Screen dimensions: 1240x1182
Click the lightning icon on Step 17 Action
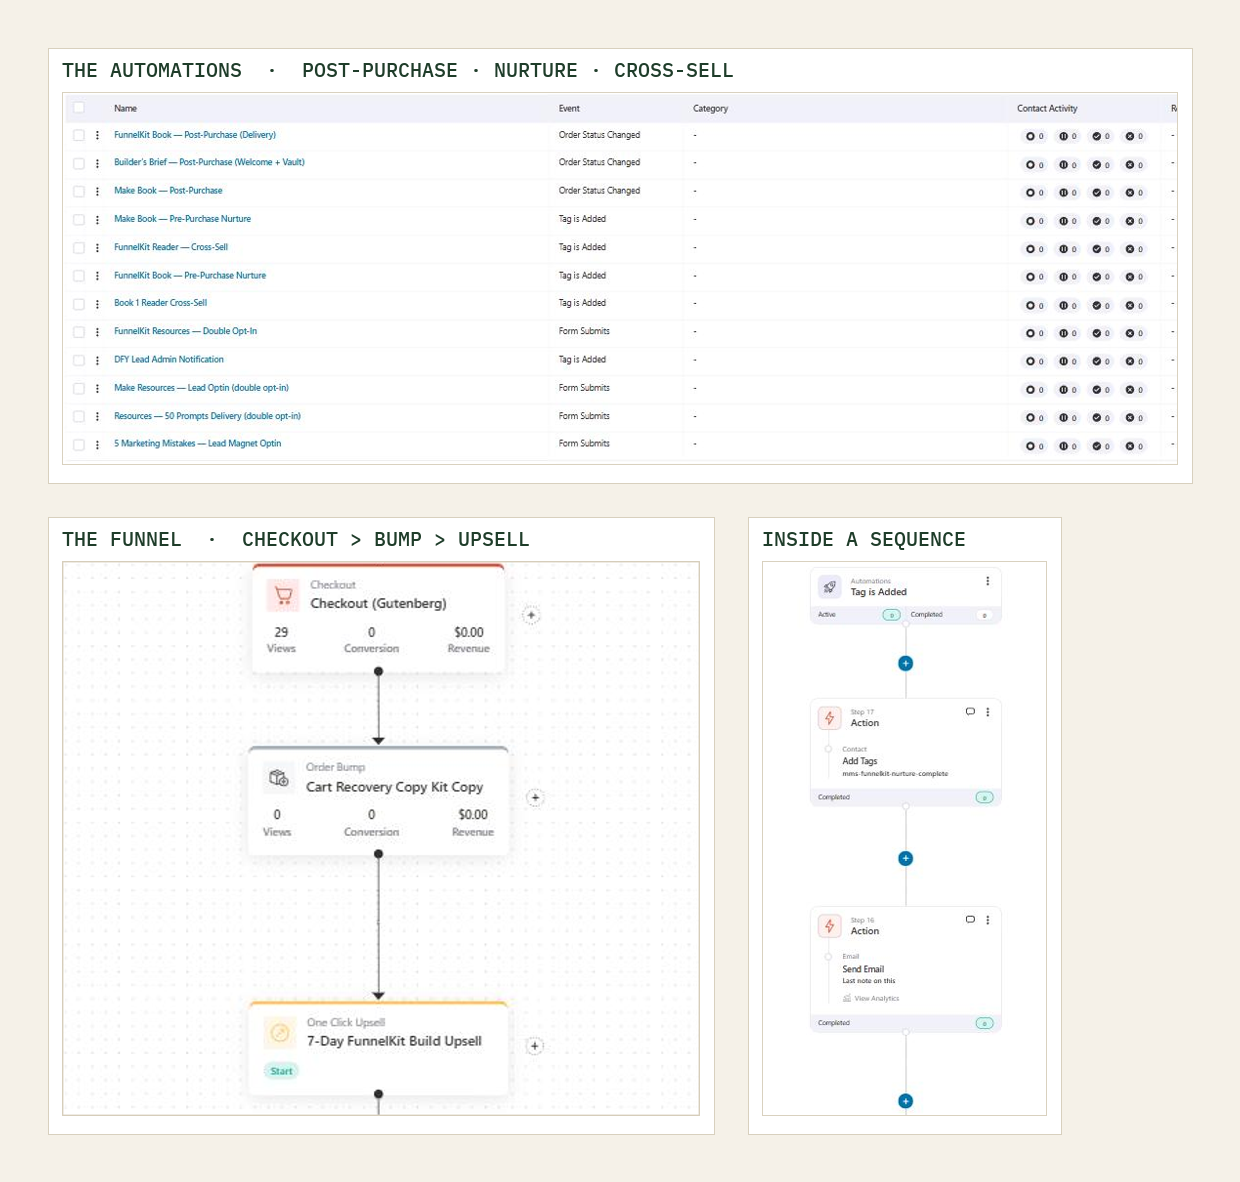click(x=829, y=718)
